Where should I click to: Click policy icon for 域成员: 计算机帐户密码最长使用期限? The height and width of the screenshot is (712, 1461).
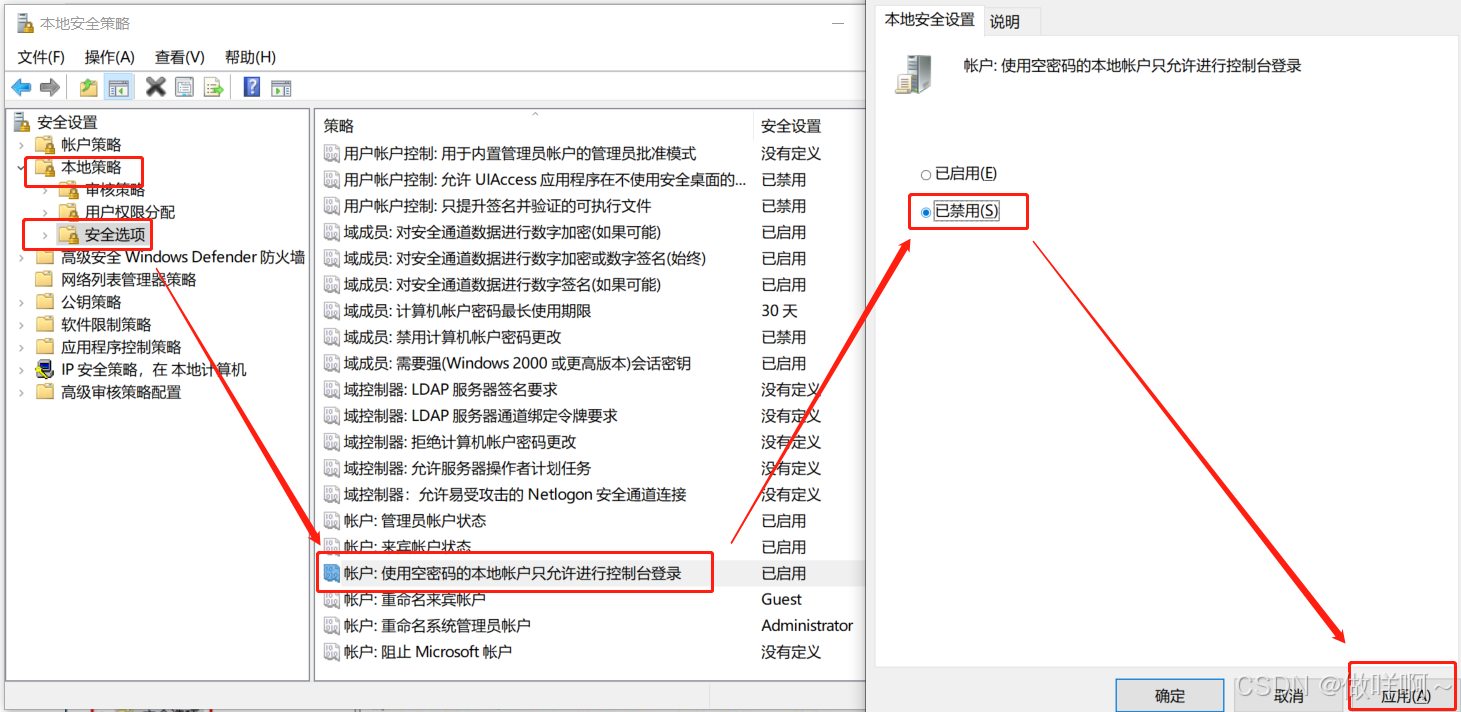tap(332, 311)
